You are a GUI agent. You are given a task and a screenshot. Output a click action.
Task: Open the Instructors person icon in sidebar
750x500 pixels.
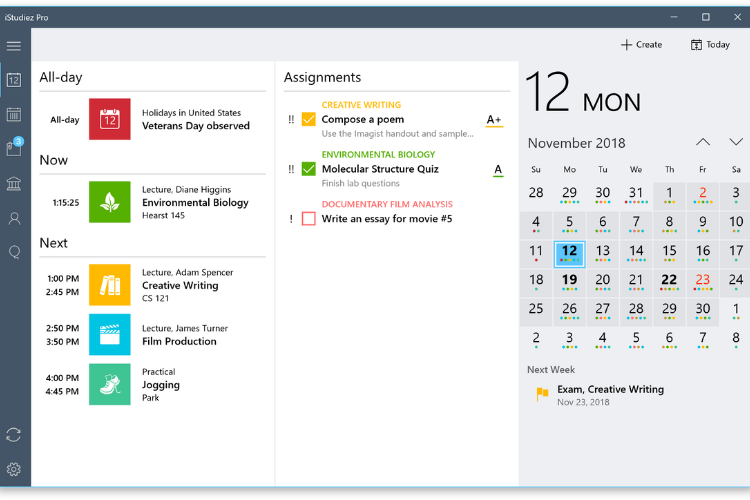(x=14, y=219)
